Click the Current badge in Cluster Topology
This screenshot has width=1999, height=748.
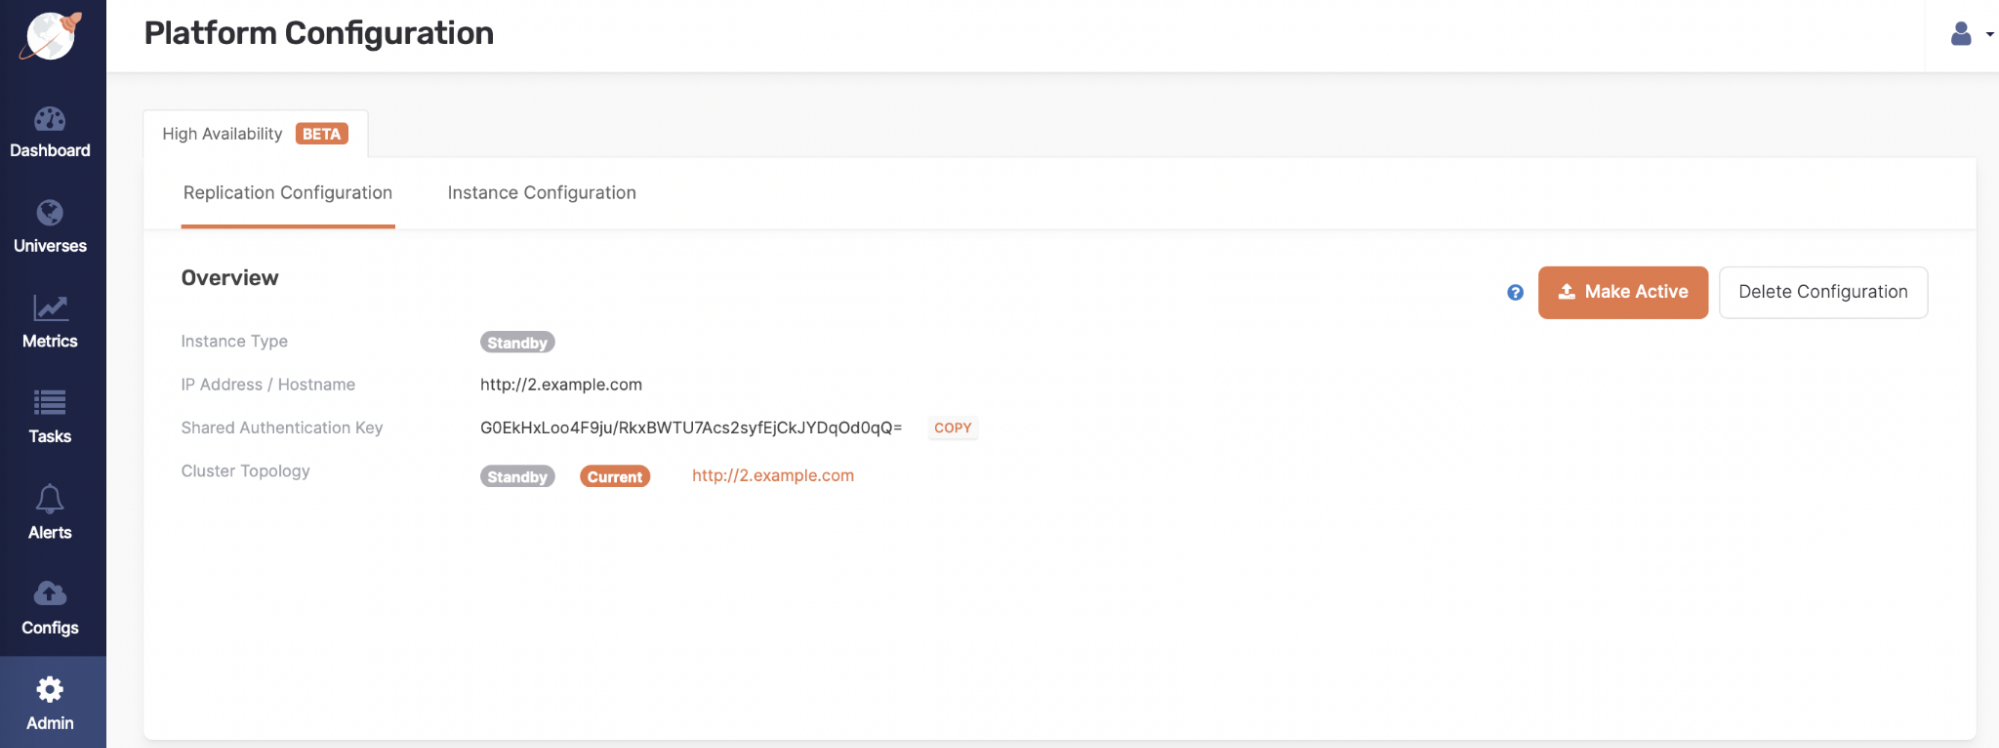click(614, 477)
